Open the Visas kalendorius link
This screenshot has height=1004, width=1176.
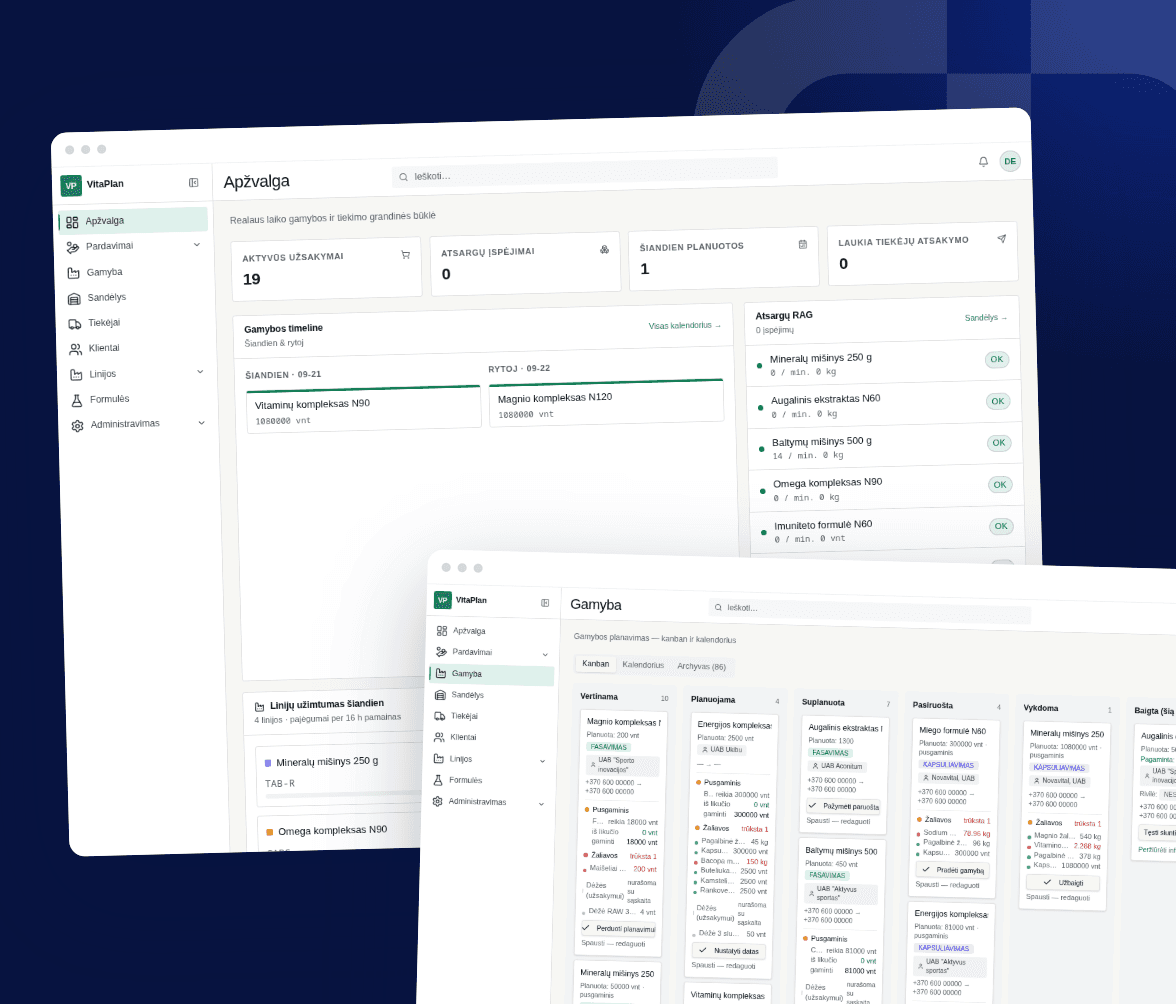(684, 325)
